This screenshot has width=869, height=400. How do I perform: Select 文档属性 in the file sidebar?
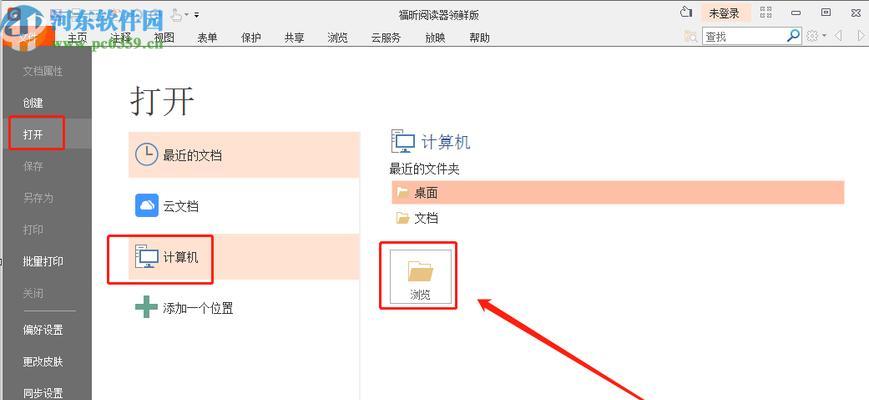(43, 71)
